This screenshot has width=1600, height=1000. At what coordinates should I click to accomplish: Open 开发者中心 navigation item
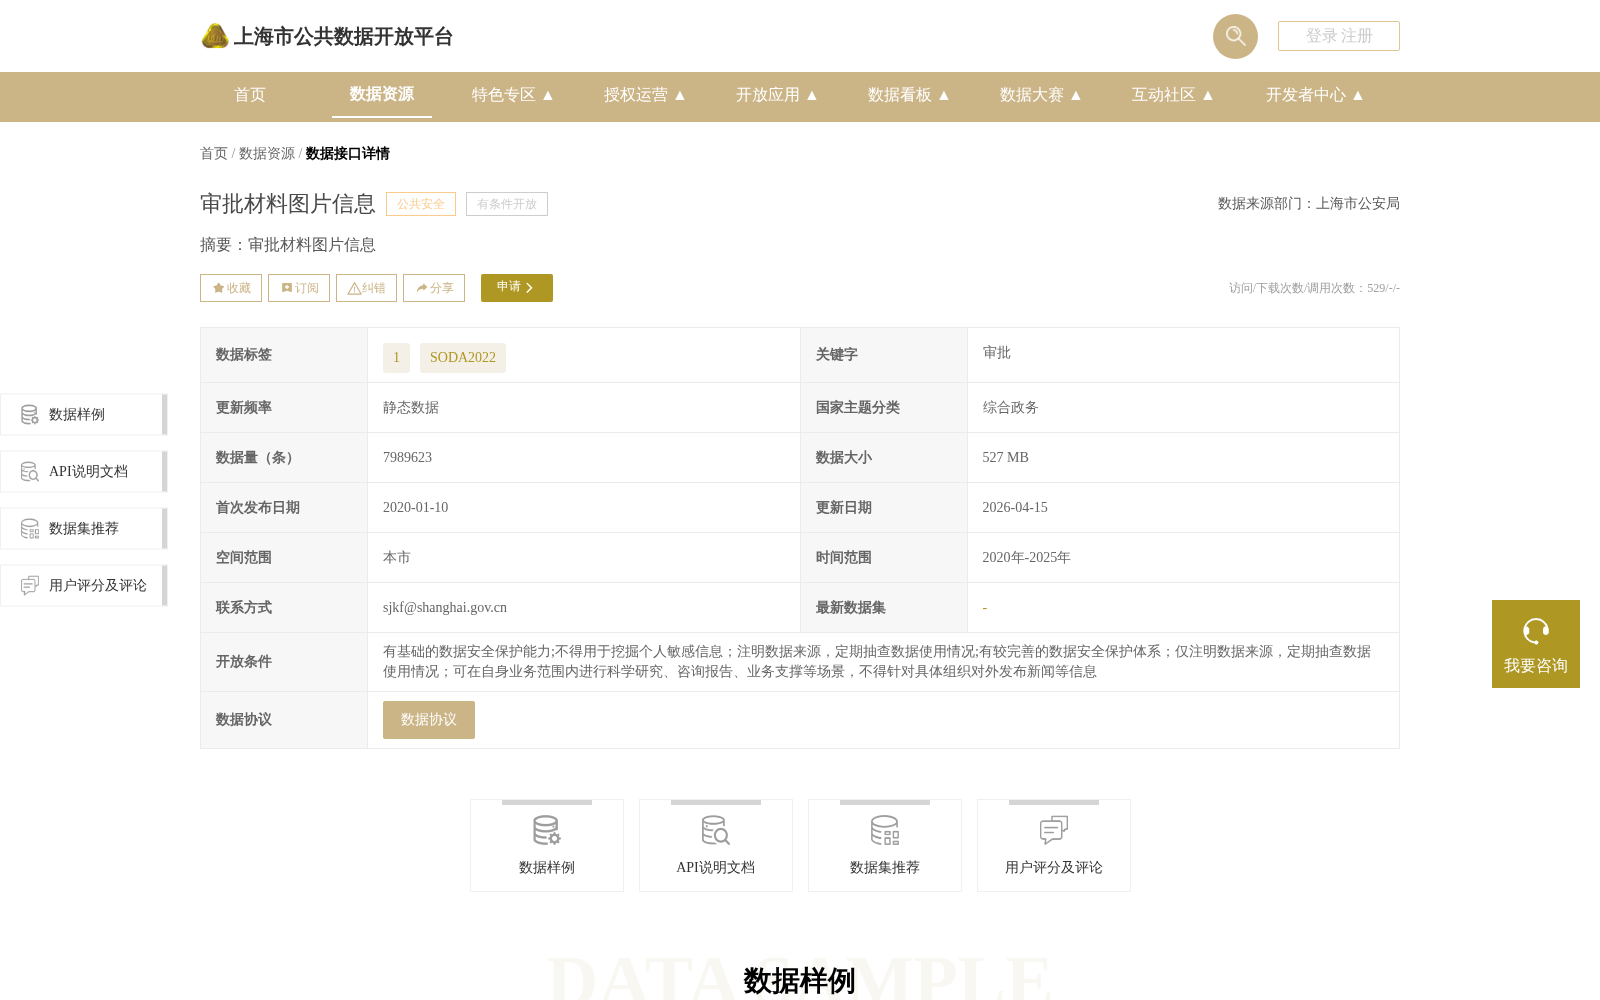(1306, 95)
